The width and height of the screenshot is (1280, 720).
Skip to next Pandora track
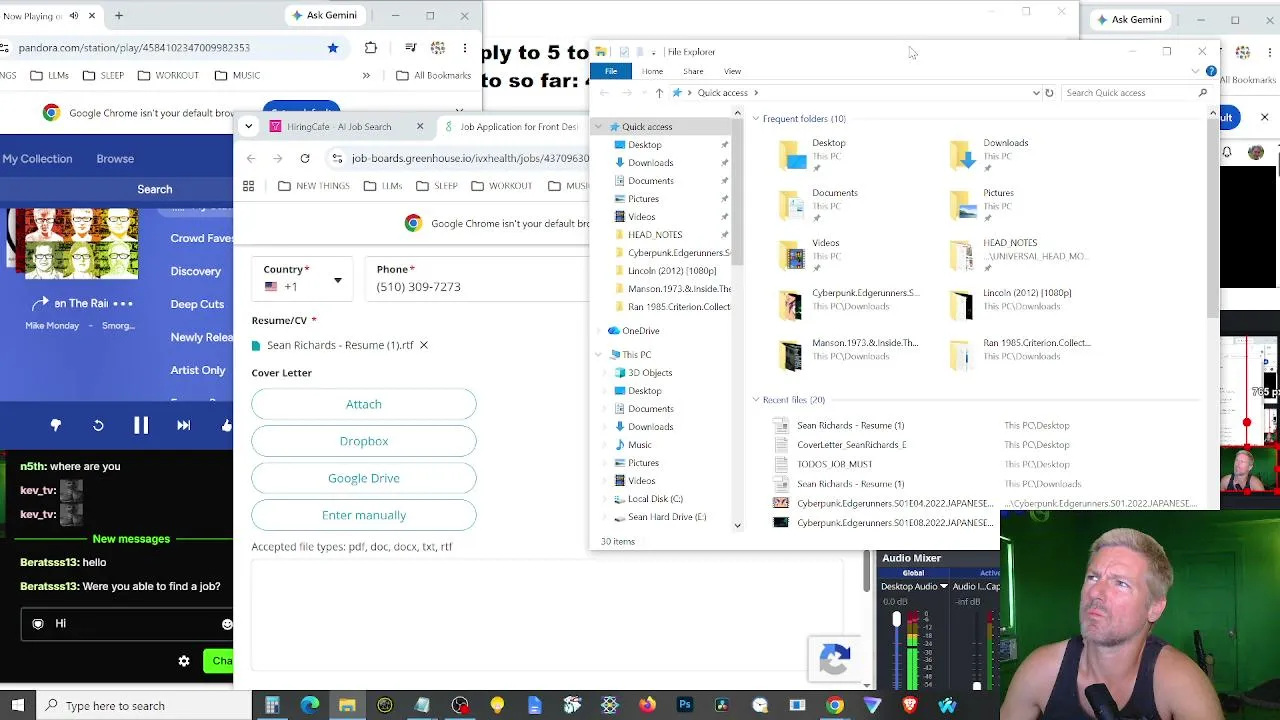(x=183, y=425)
